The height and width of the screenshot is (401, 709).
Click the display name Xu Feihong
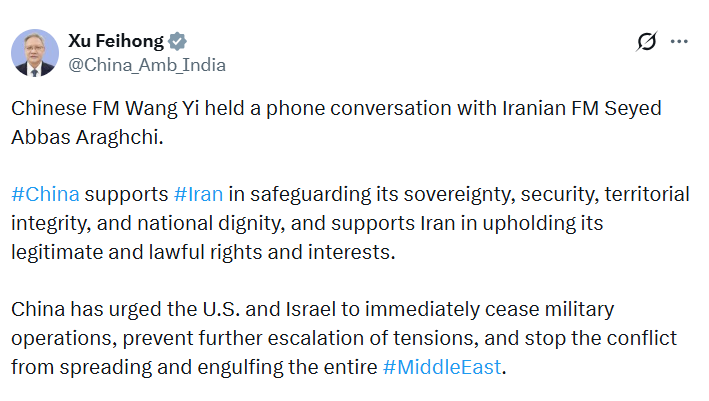coord(116,41)
